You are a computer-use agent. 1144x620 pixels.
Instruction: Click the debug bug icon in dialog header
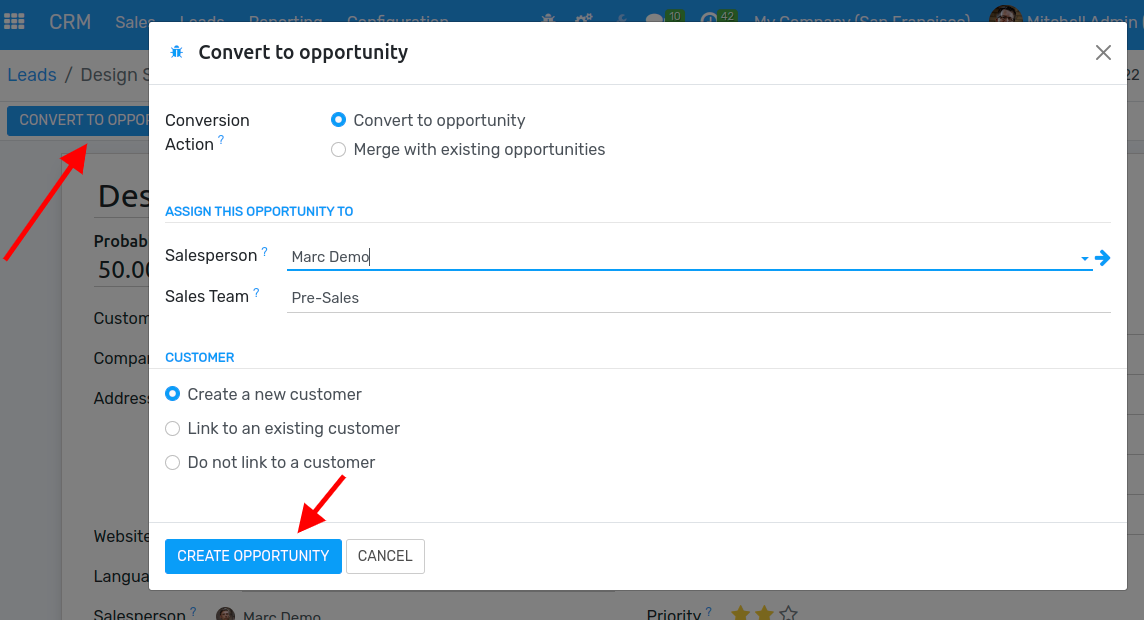coord(177,52)
